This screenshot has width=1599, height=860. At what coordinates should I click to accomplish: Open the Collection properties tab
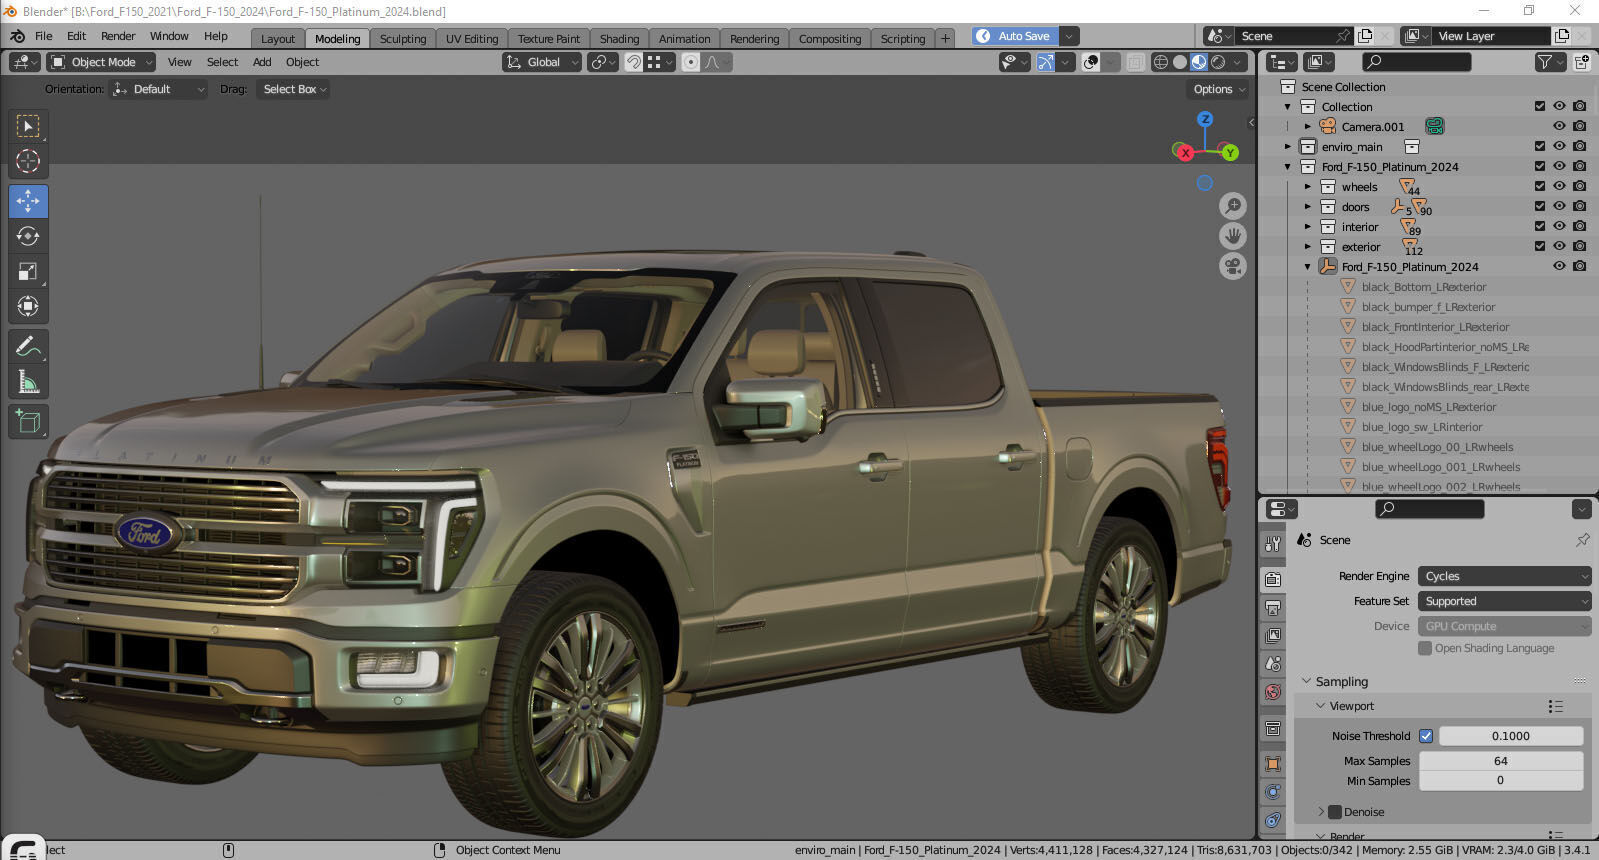[1273, 728]
